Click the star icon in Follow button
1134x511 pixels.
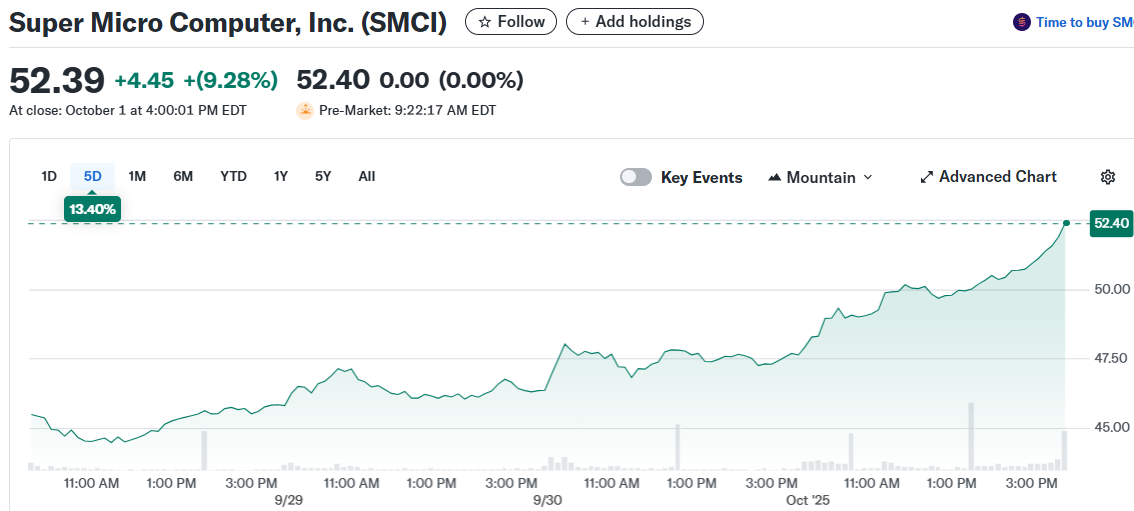(485, 22)
